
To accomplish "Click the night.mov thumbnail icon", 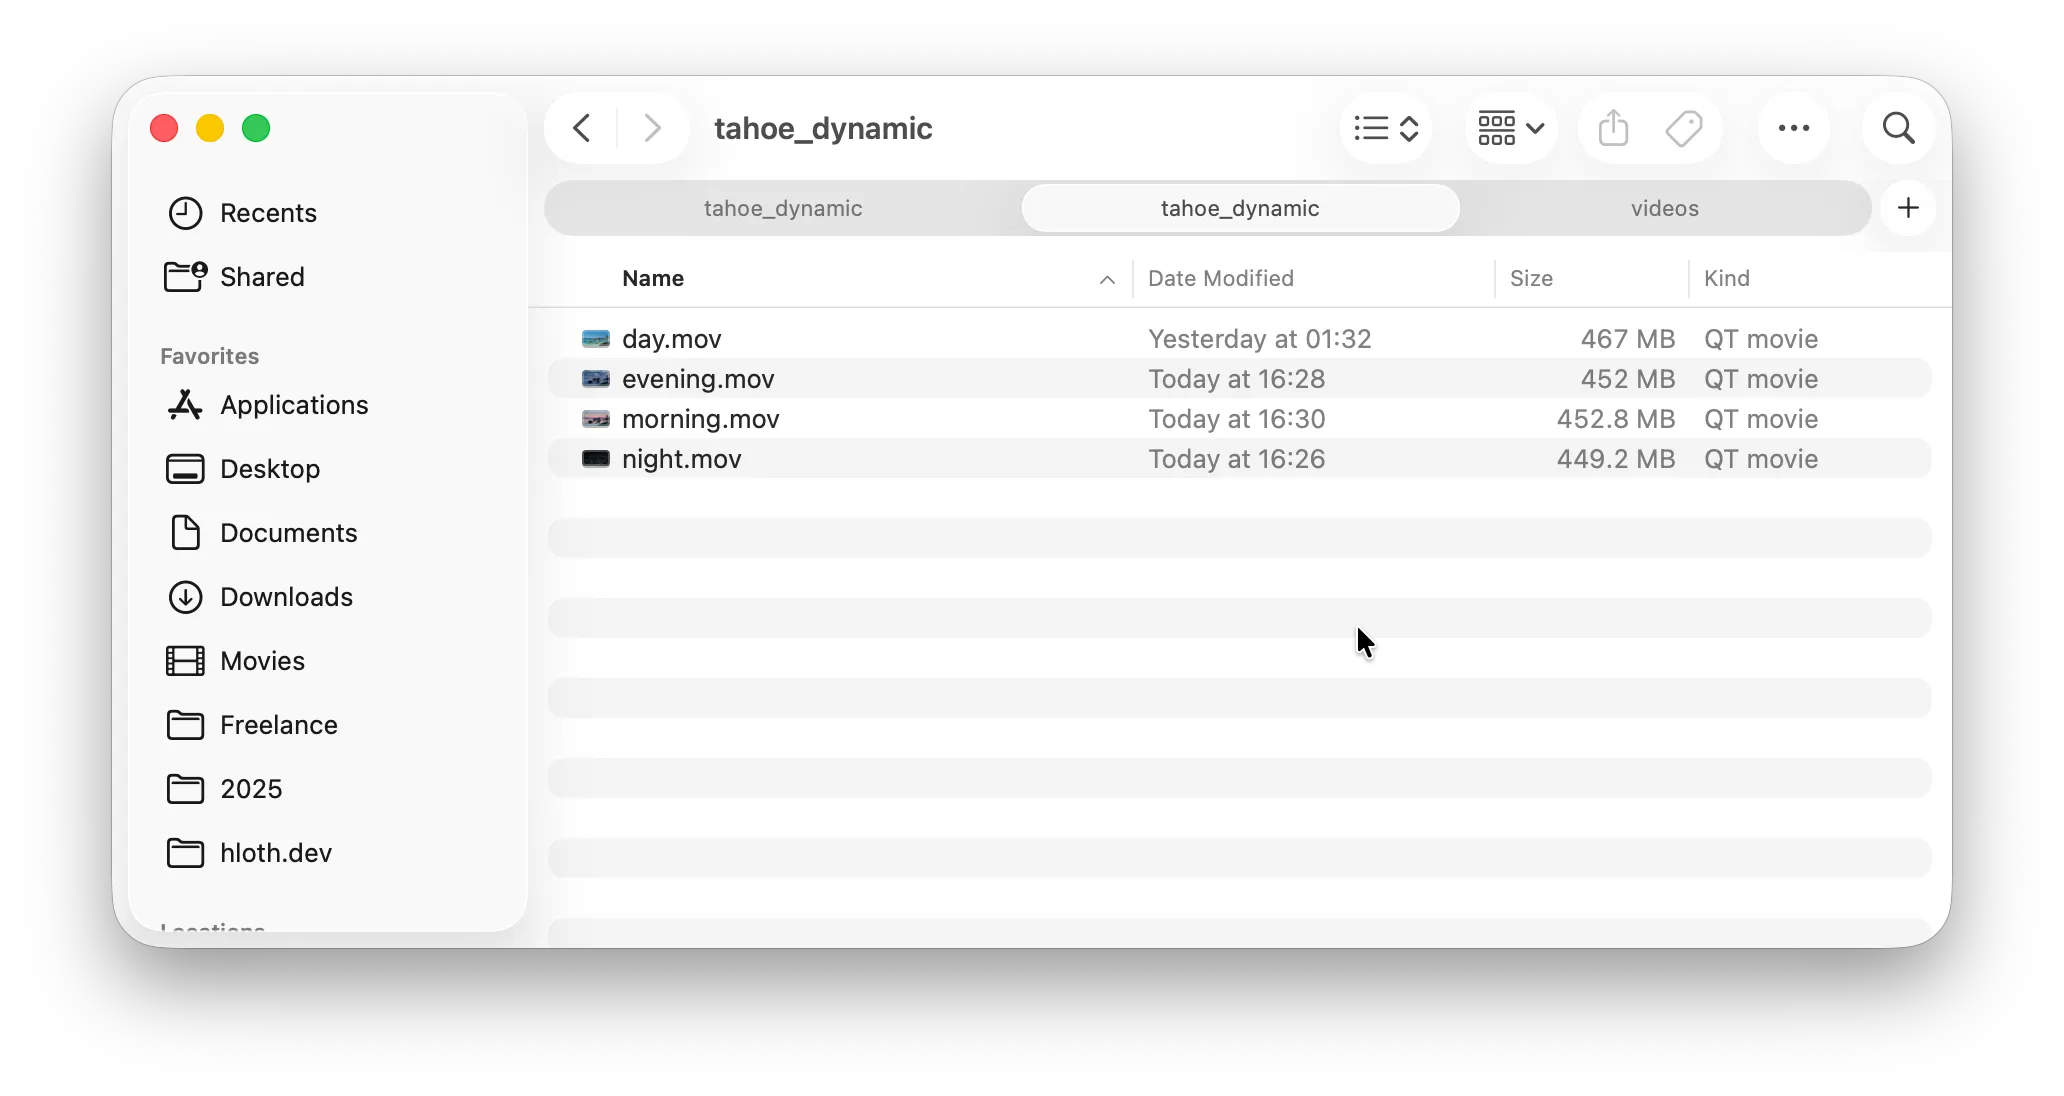I will (596, 459).
